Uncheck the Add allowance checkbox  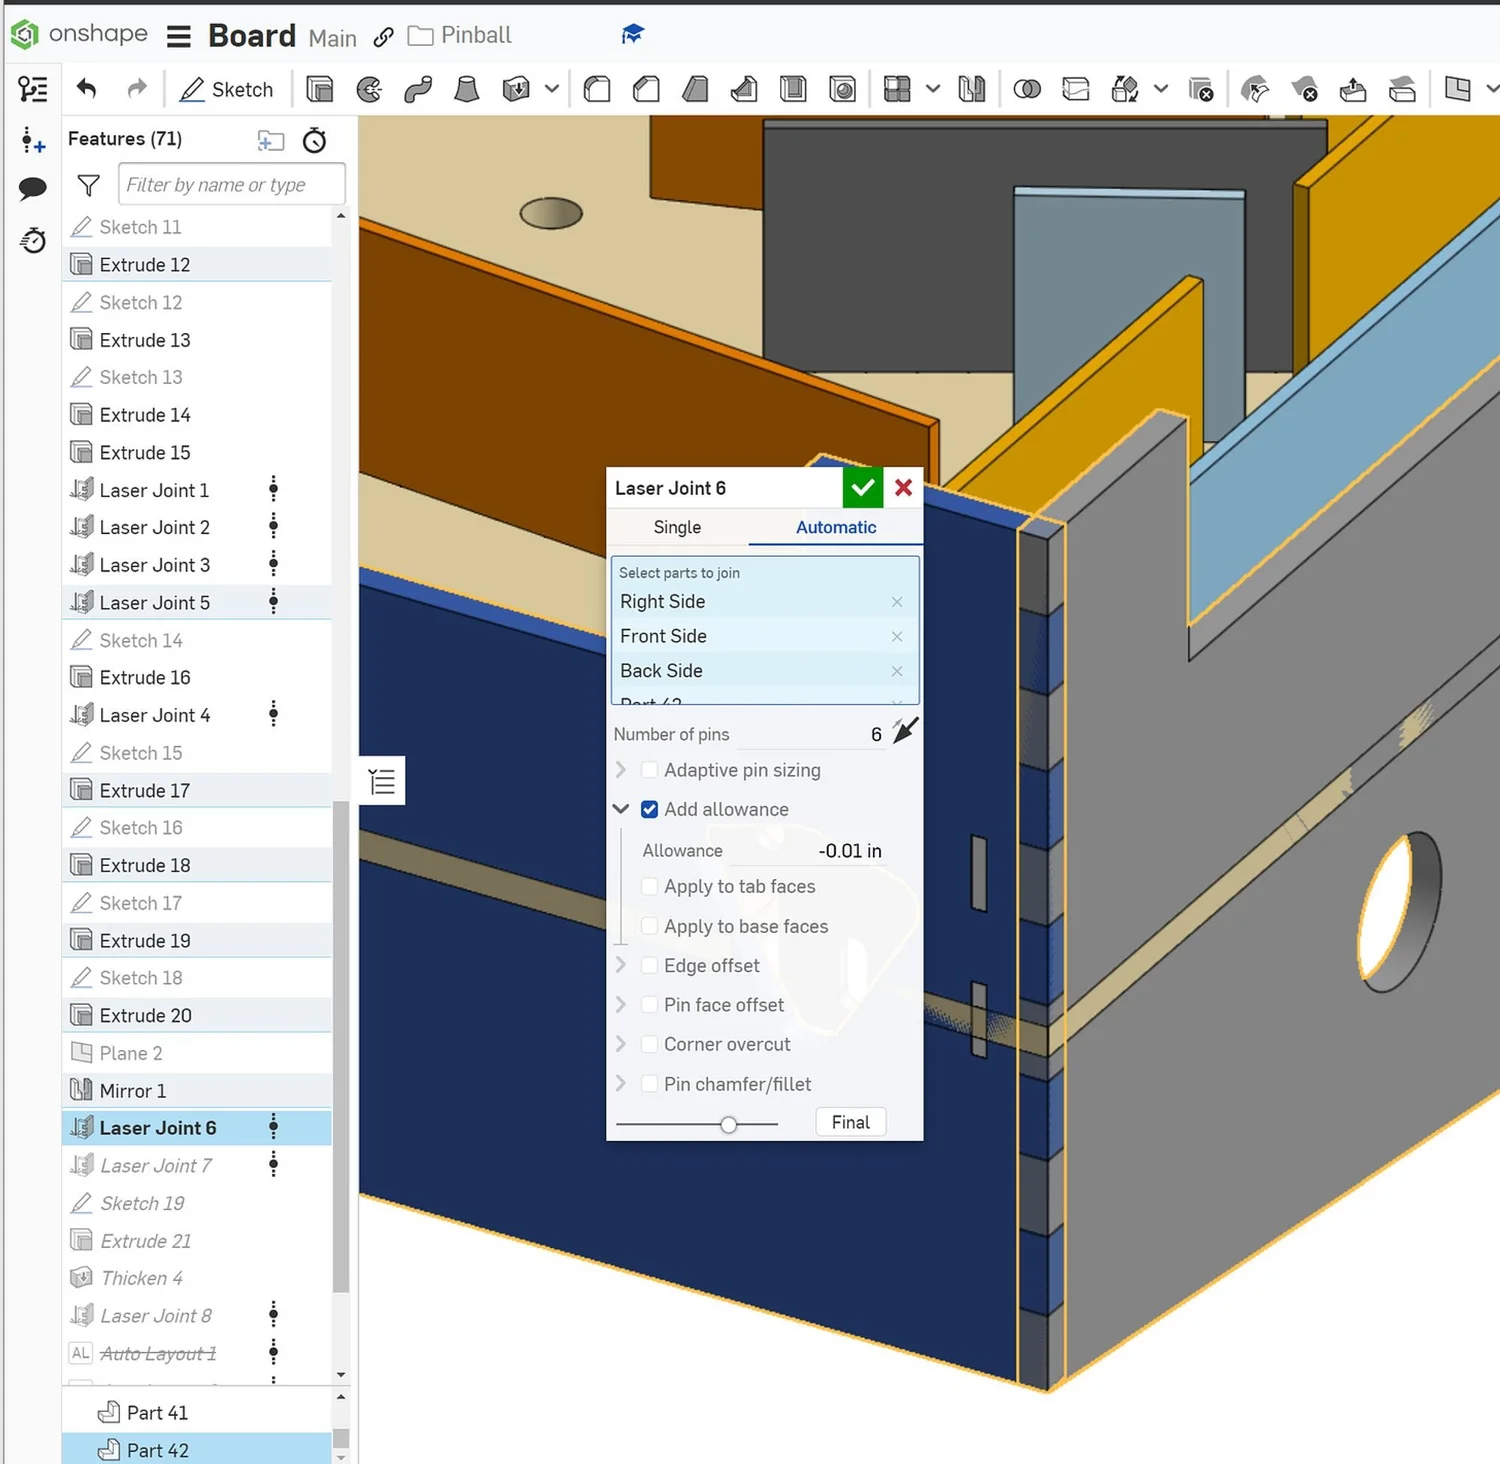click(649, 809)
